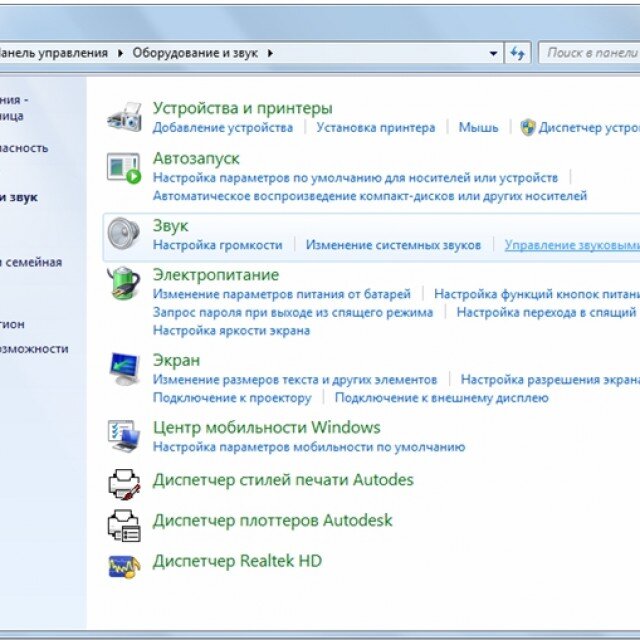Click the Windows Mobility Center icon
This screenshot has height=640, width=640.
coord(124,436)
